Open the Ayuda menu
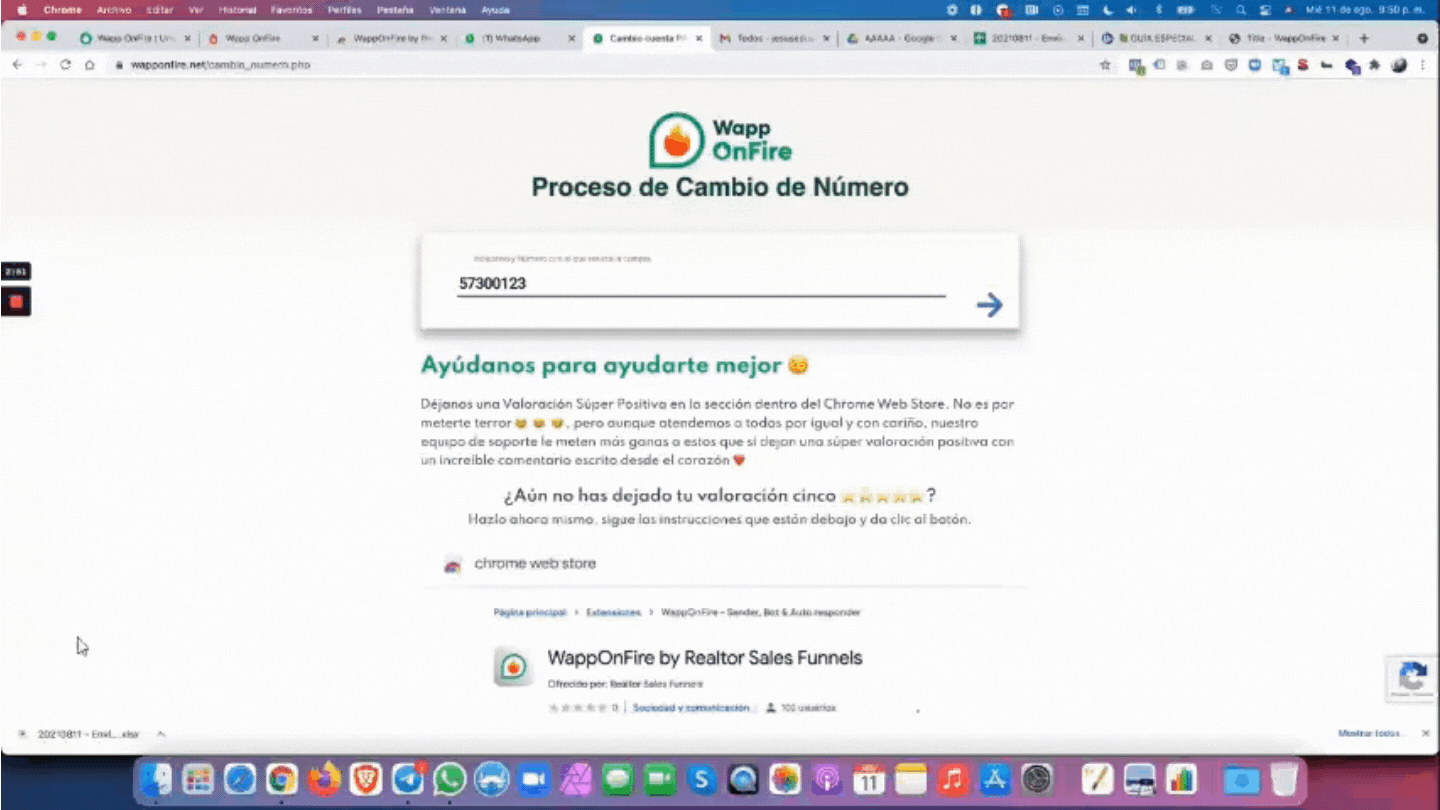1440x810 pixels. (x=495, y=10)
